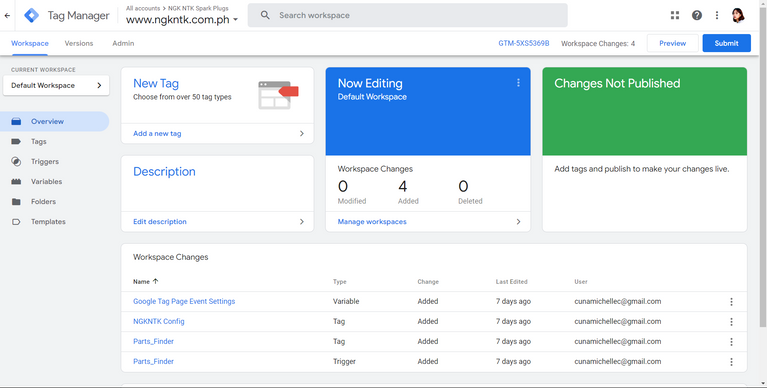Viewport: 767px width, 388px height.
Task: Open three-dot menu for NGKNTK Config row
Action: click(731, 321)
